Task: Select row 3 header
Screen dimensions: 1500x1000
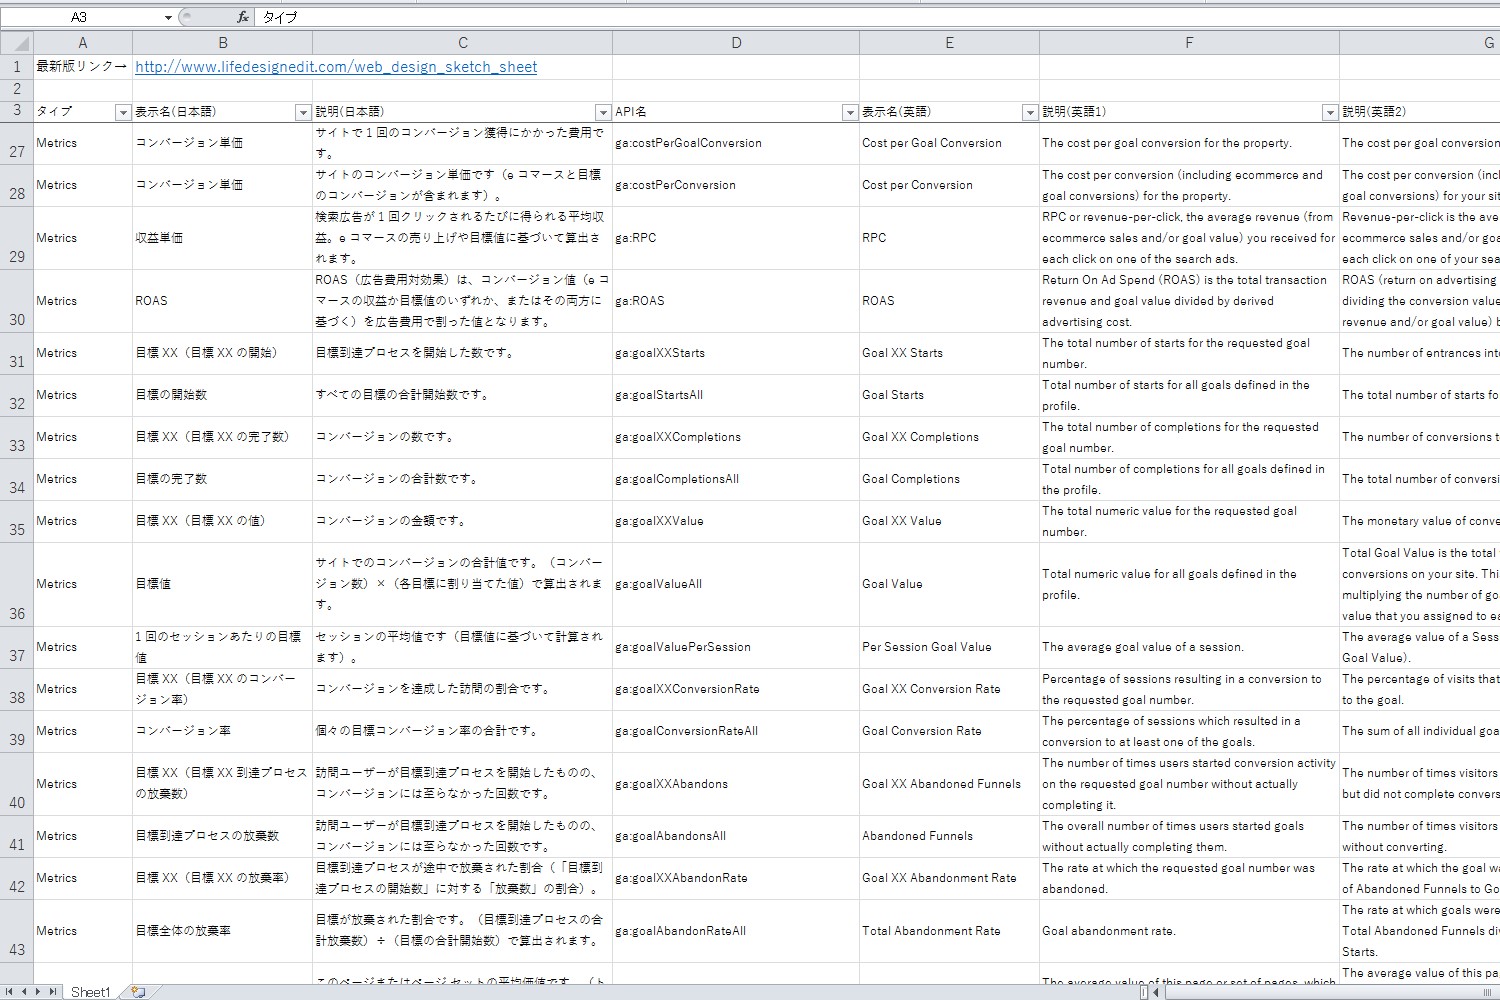Action: click(17, 111)
